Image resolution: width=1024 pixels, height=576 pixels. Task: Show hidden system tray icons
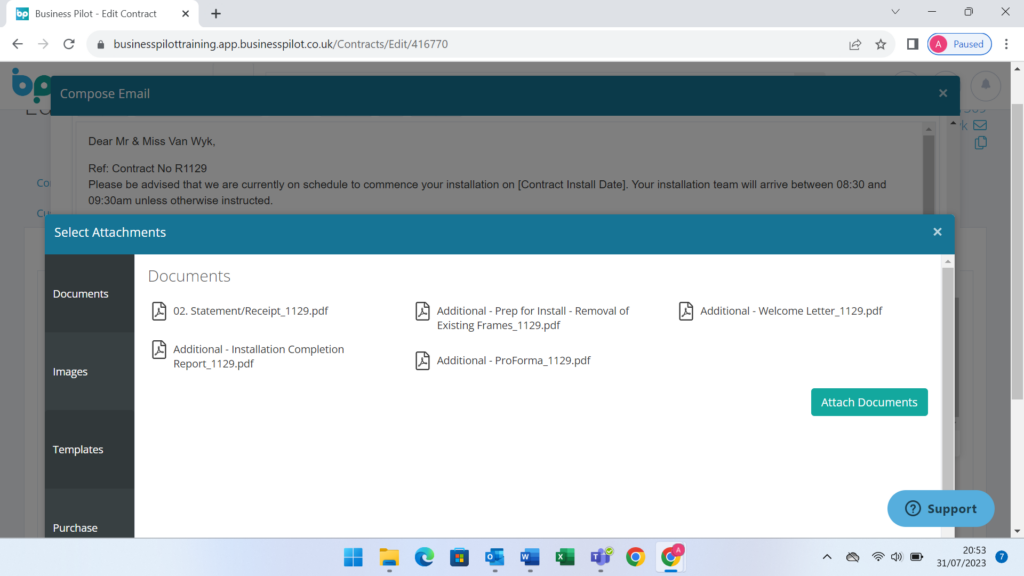[827, 557]
